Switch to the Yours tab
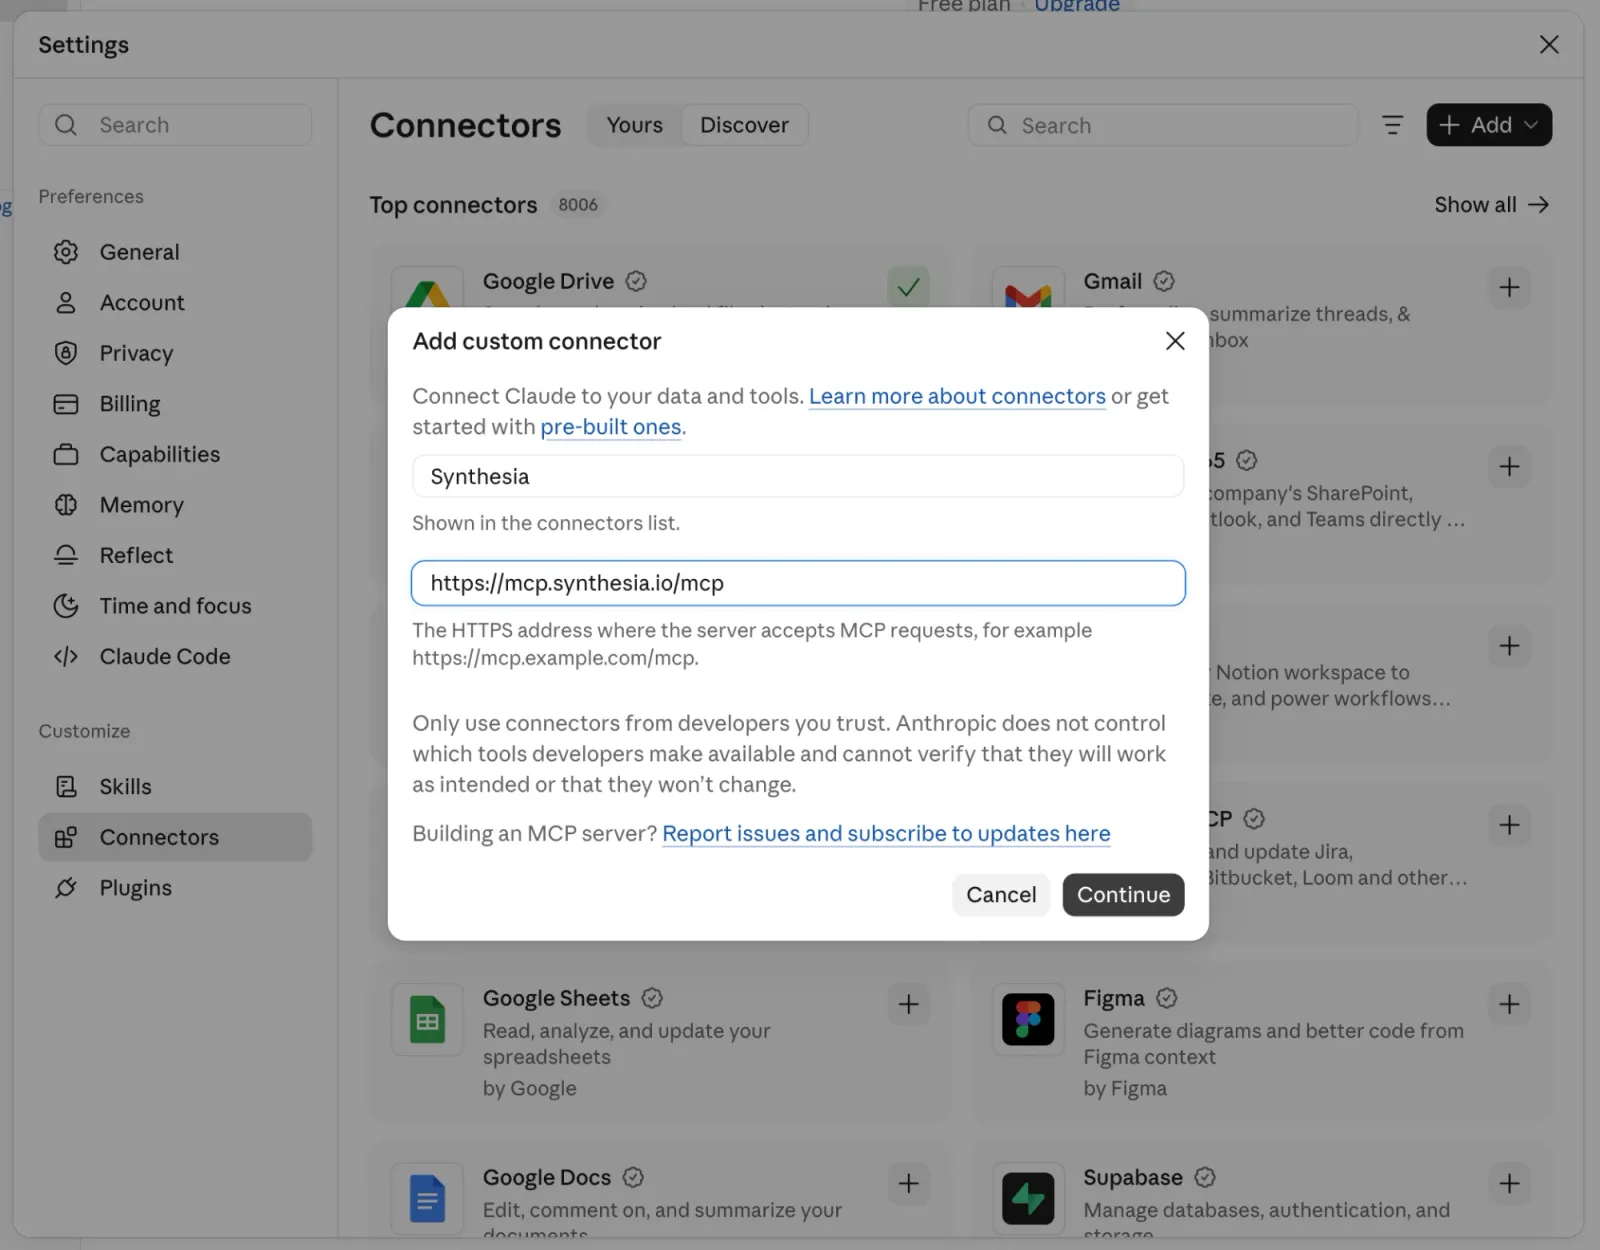The height and width of the screenshot is (1250, 1600). point(634,125)
